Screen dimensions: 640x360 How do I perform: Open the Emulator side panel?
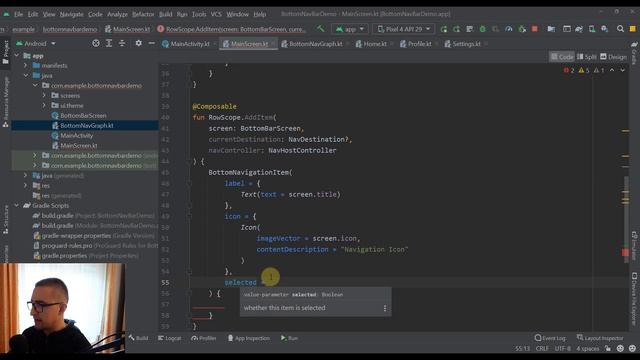[x=634, y=246]
